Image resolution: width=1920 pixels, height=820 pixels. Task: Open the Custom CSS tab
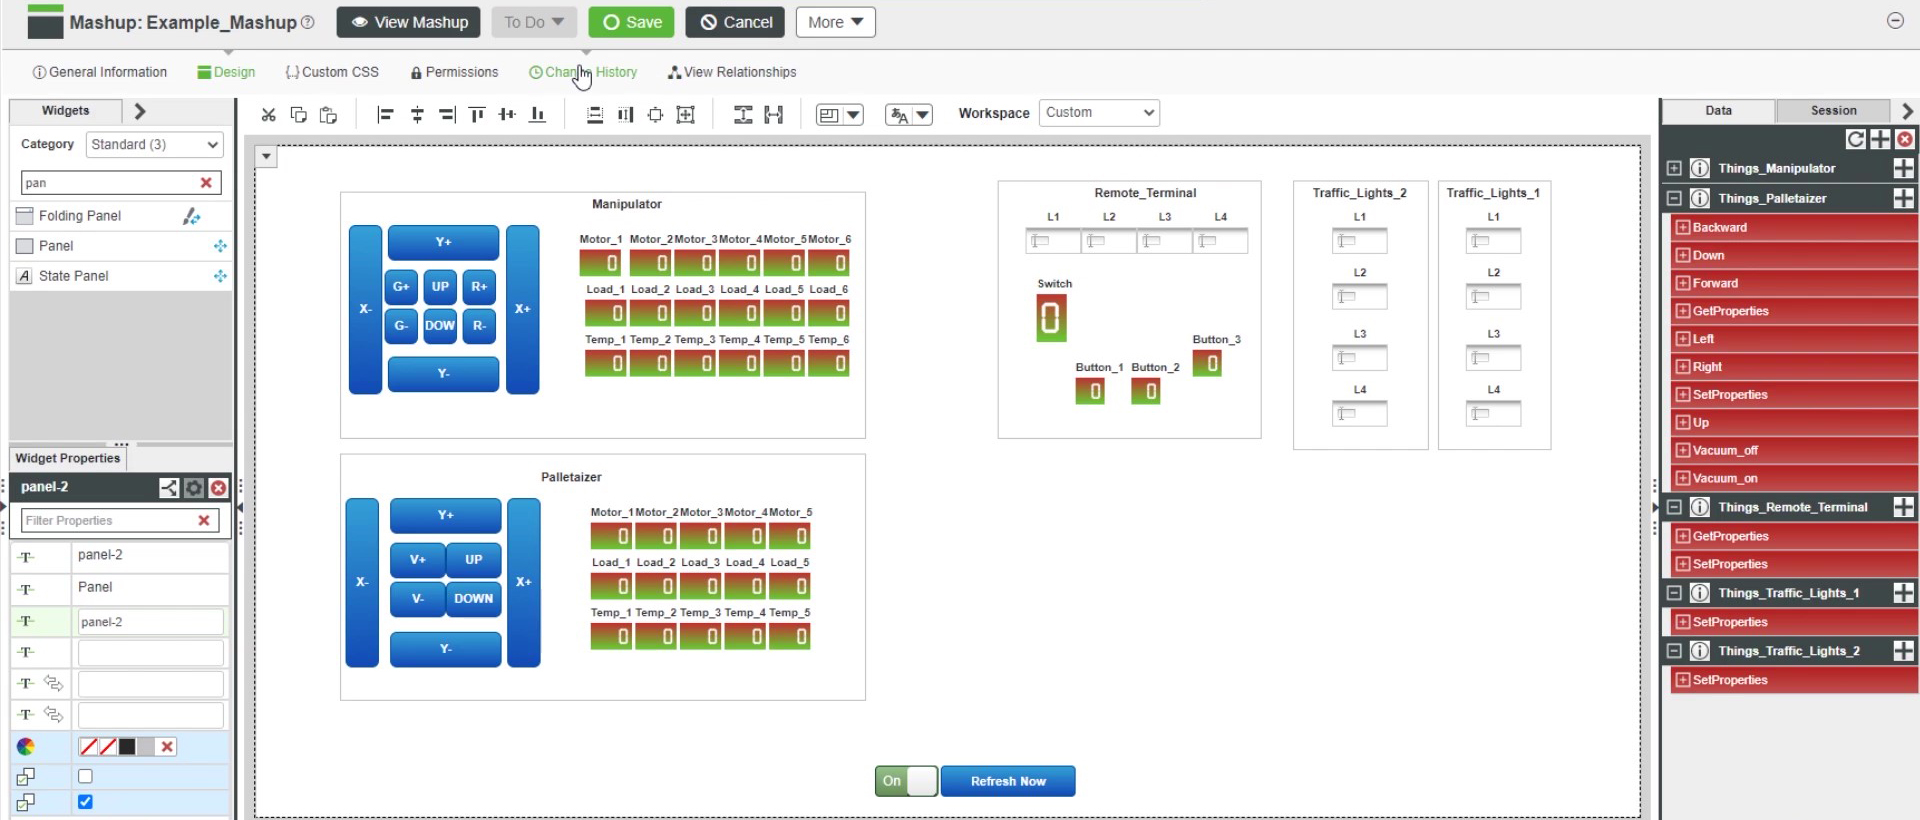pos(332,72)
